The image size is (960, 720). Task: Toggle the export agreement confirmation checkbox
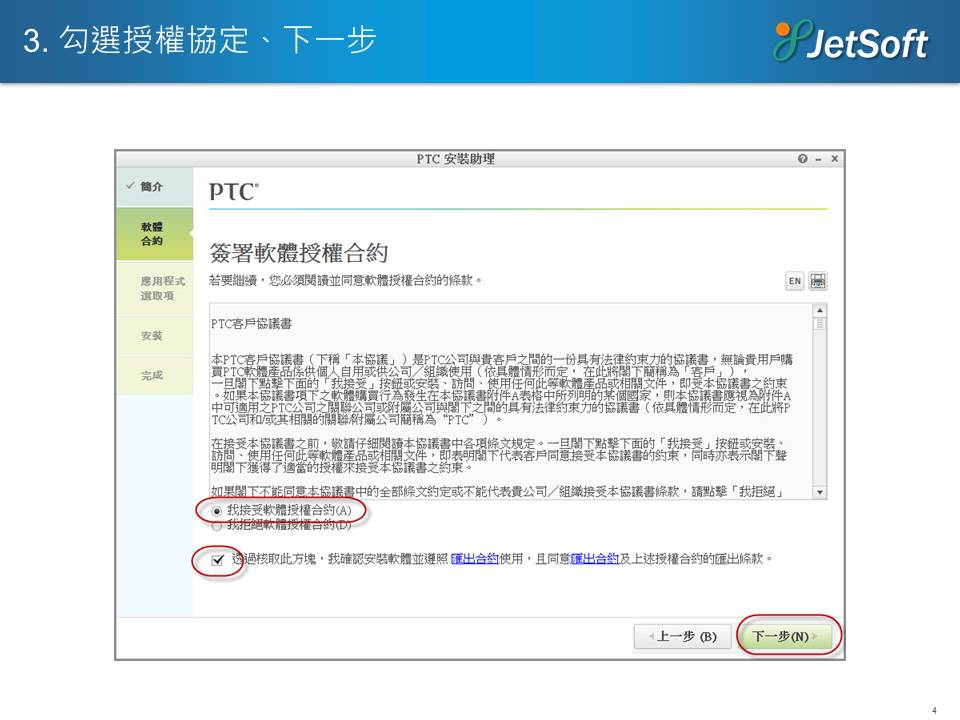pyautogui.click(x=218, y=560)
